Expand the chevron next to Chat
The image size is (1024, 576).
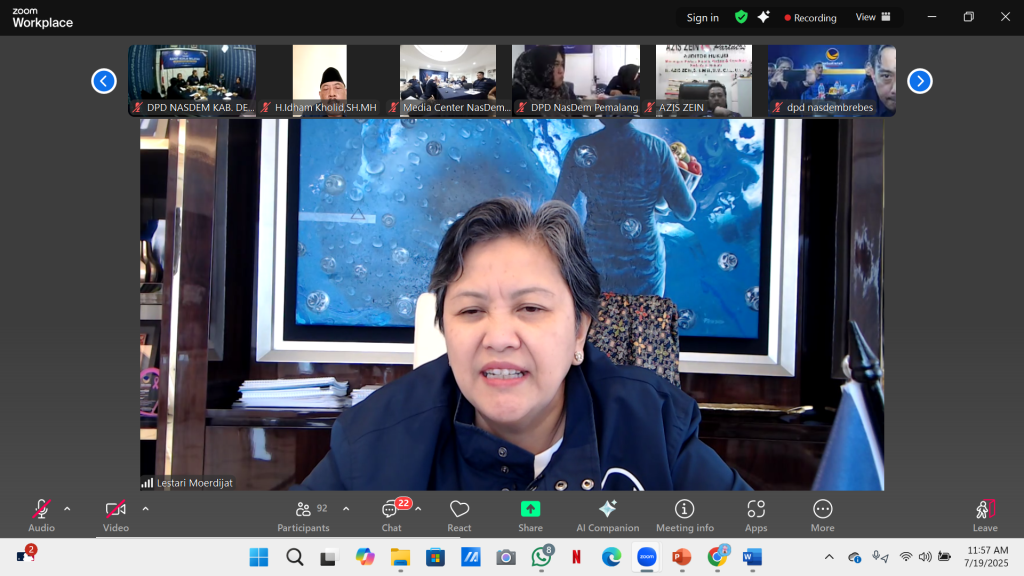click(x=418, y=509)
